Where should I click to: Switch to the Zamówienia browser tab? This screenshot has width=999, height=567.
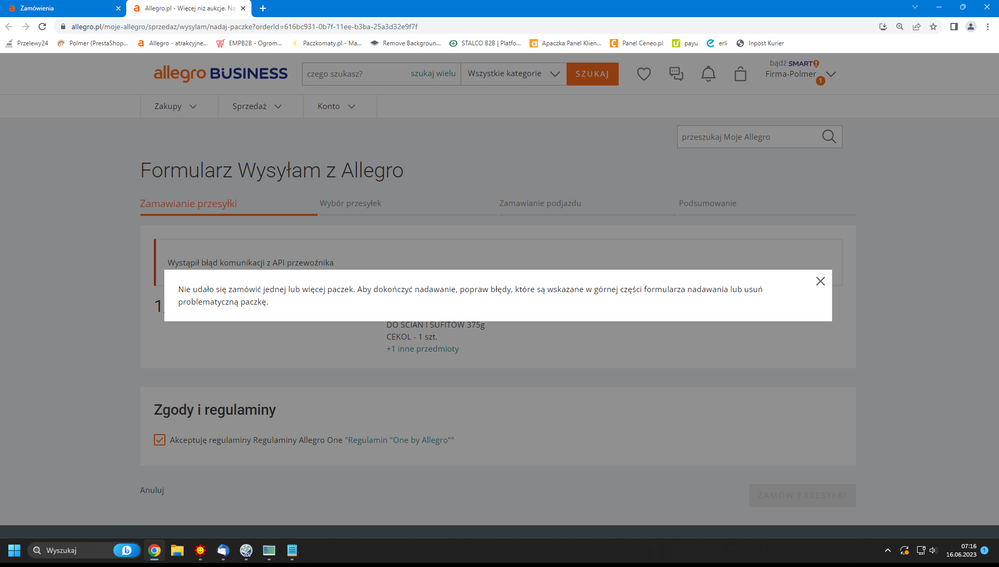[62, 8]
